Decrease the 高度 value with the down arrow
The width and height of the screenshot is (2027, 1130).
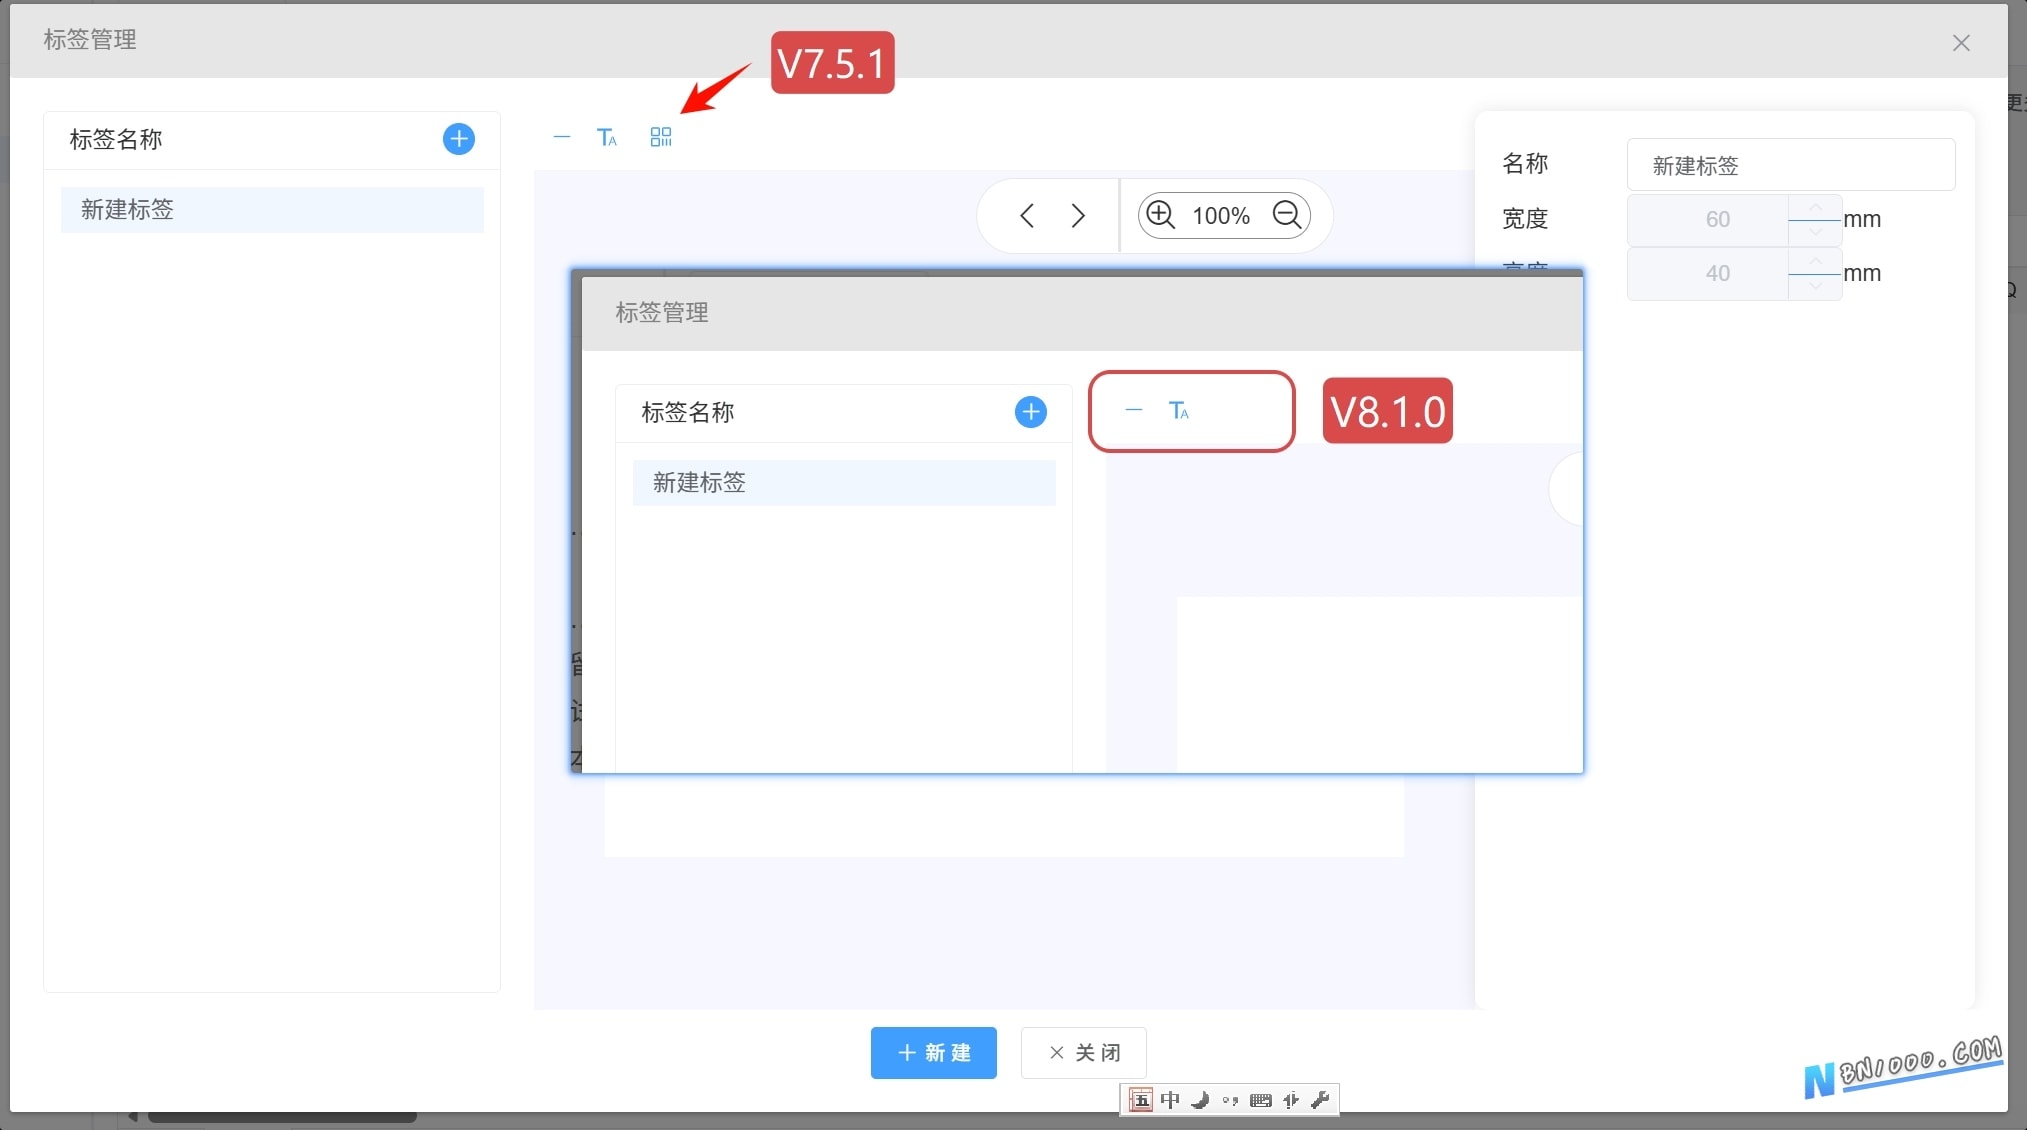click(x=1815, y=287)
